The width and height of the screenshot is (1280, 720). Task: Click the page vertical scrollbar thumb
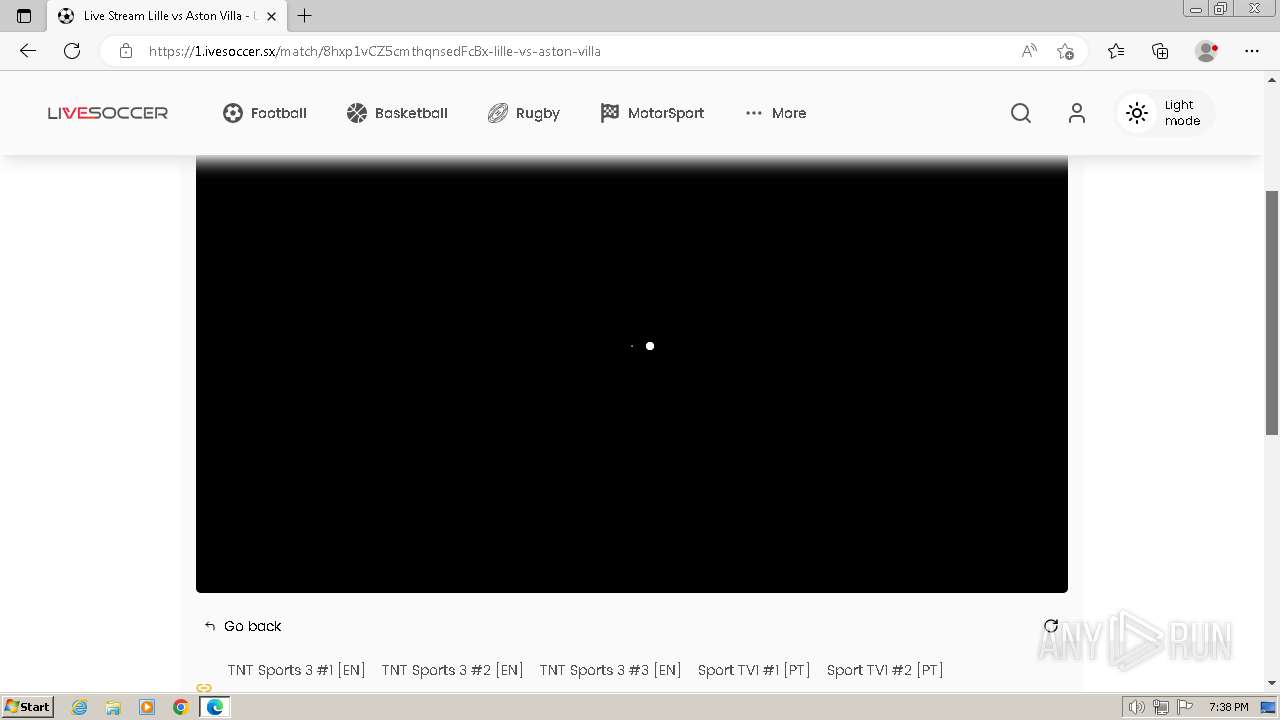tap(1272, 312)
